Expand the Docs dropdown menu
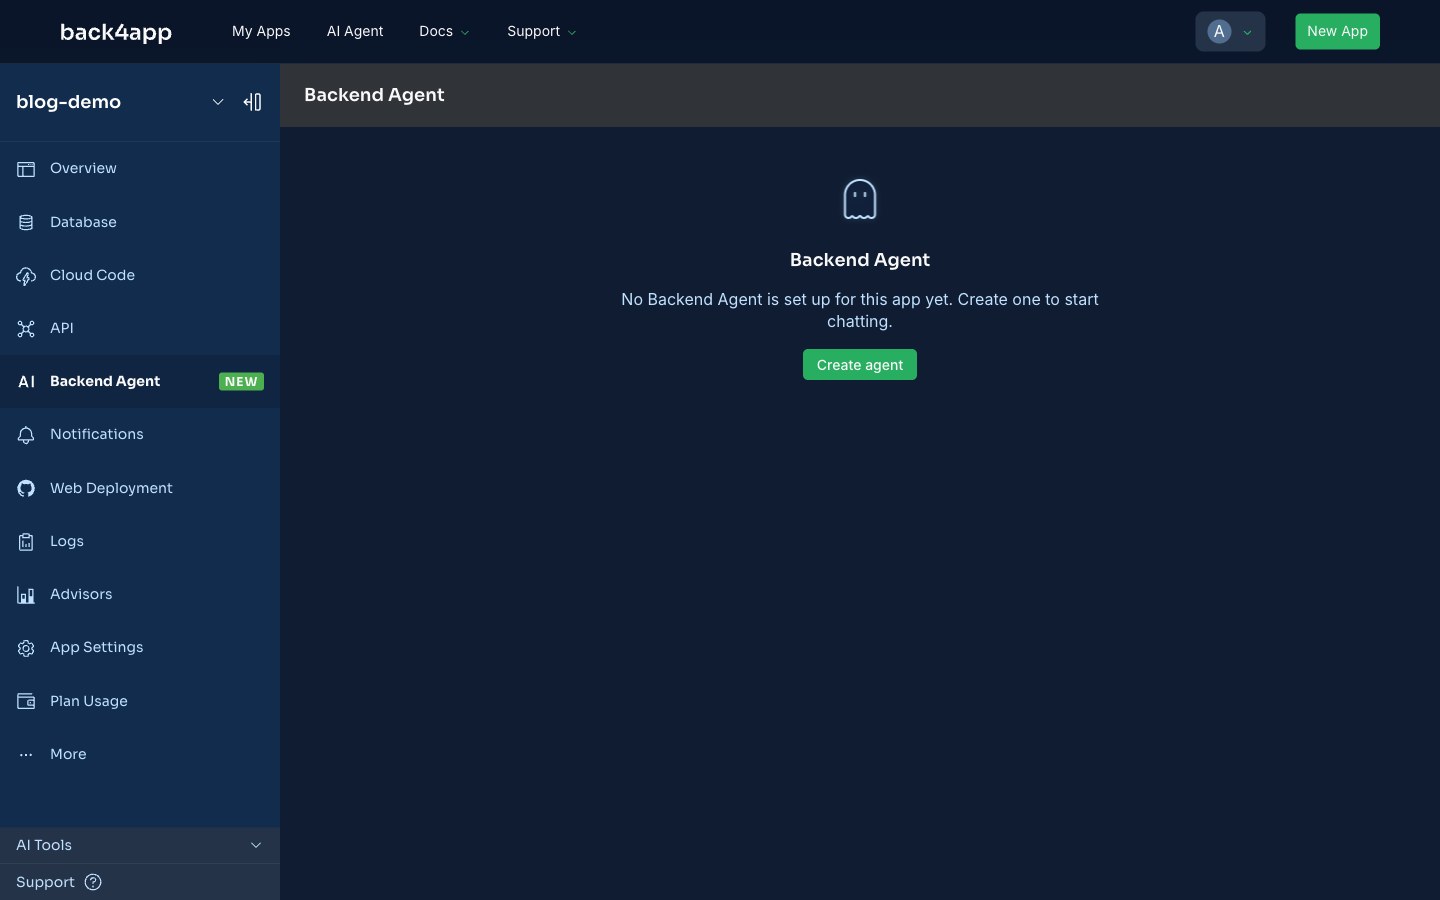 point(444,31)
